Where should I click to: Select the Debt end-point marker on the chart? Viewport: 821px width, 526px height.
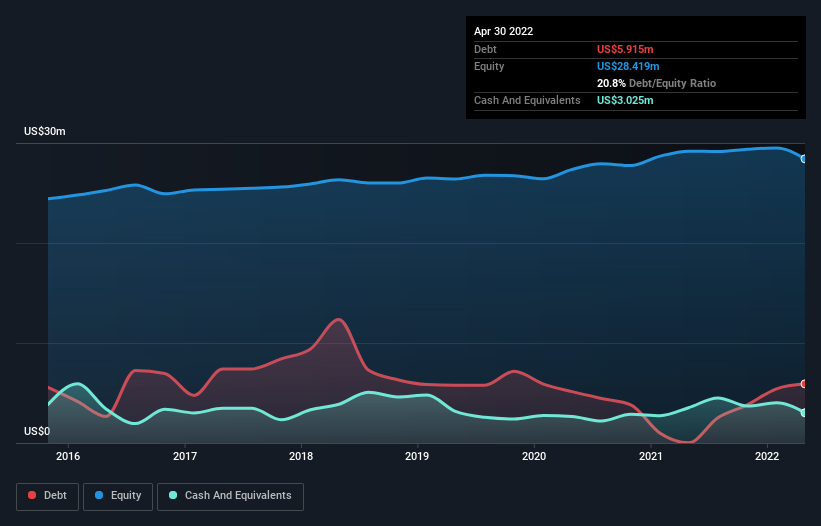coord(804,384)
